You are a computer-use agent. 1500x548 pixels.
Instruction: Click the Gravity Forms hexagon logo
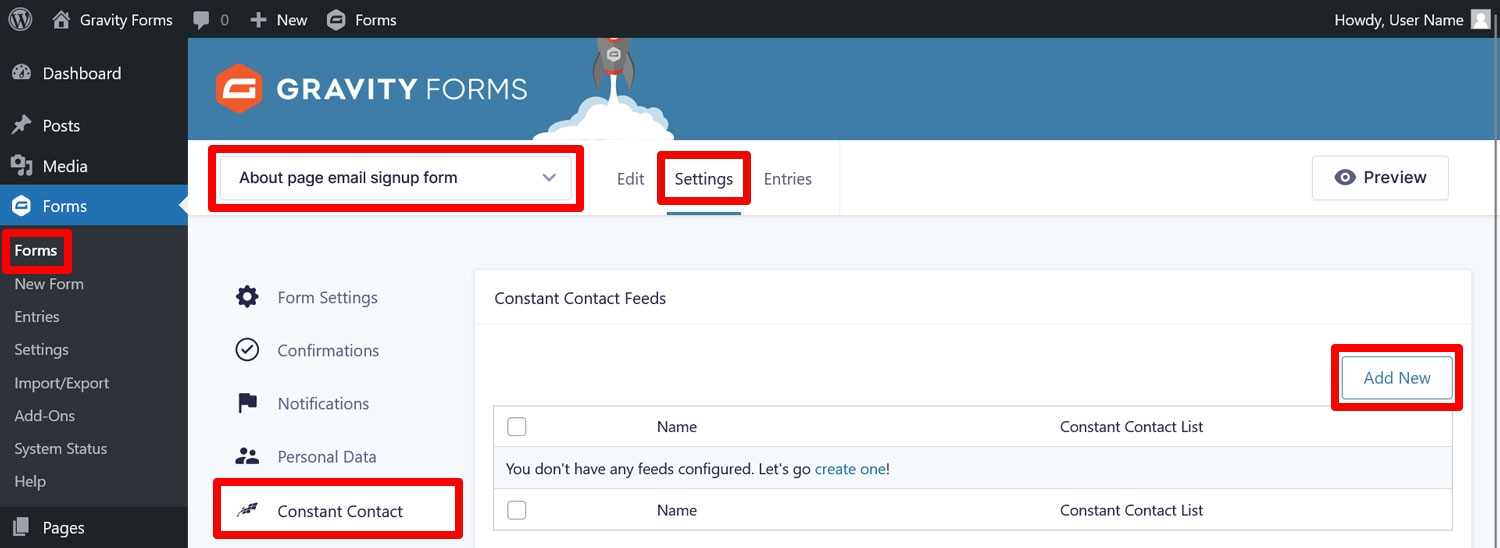click(239, 89)
